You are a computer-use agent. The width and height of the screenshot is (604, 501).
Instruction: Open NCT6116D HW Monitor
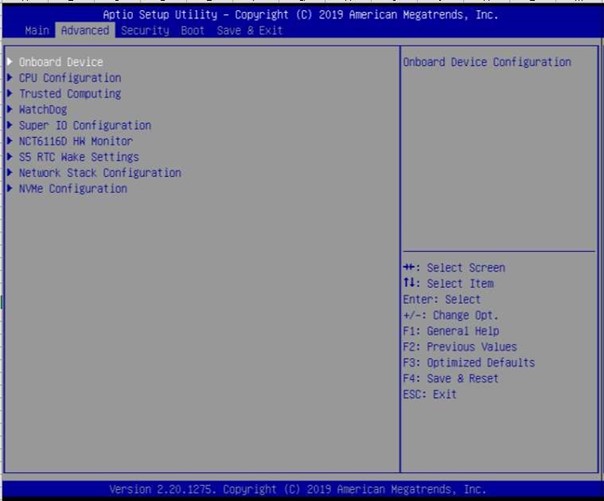tap(75, 142)
